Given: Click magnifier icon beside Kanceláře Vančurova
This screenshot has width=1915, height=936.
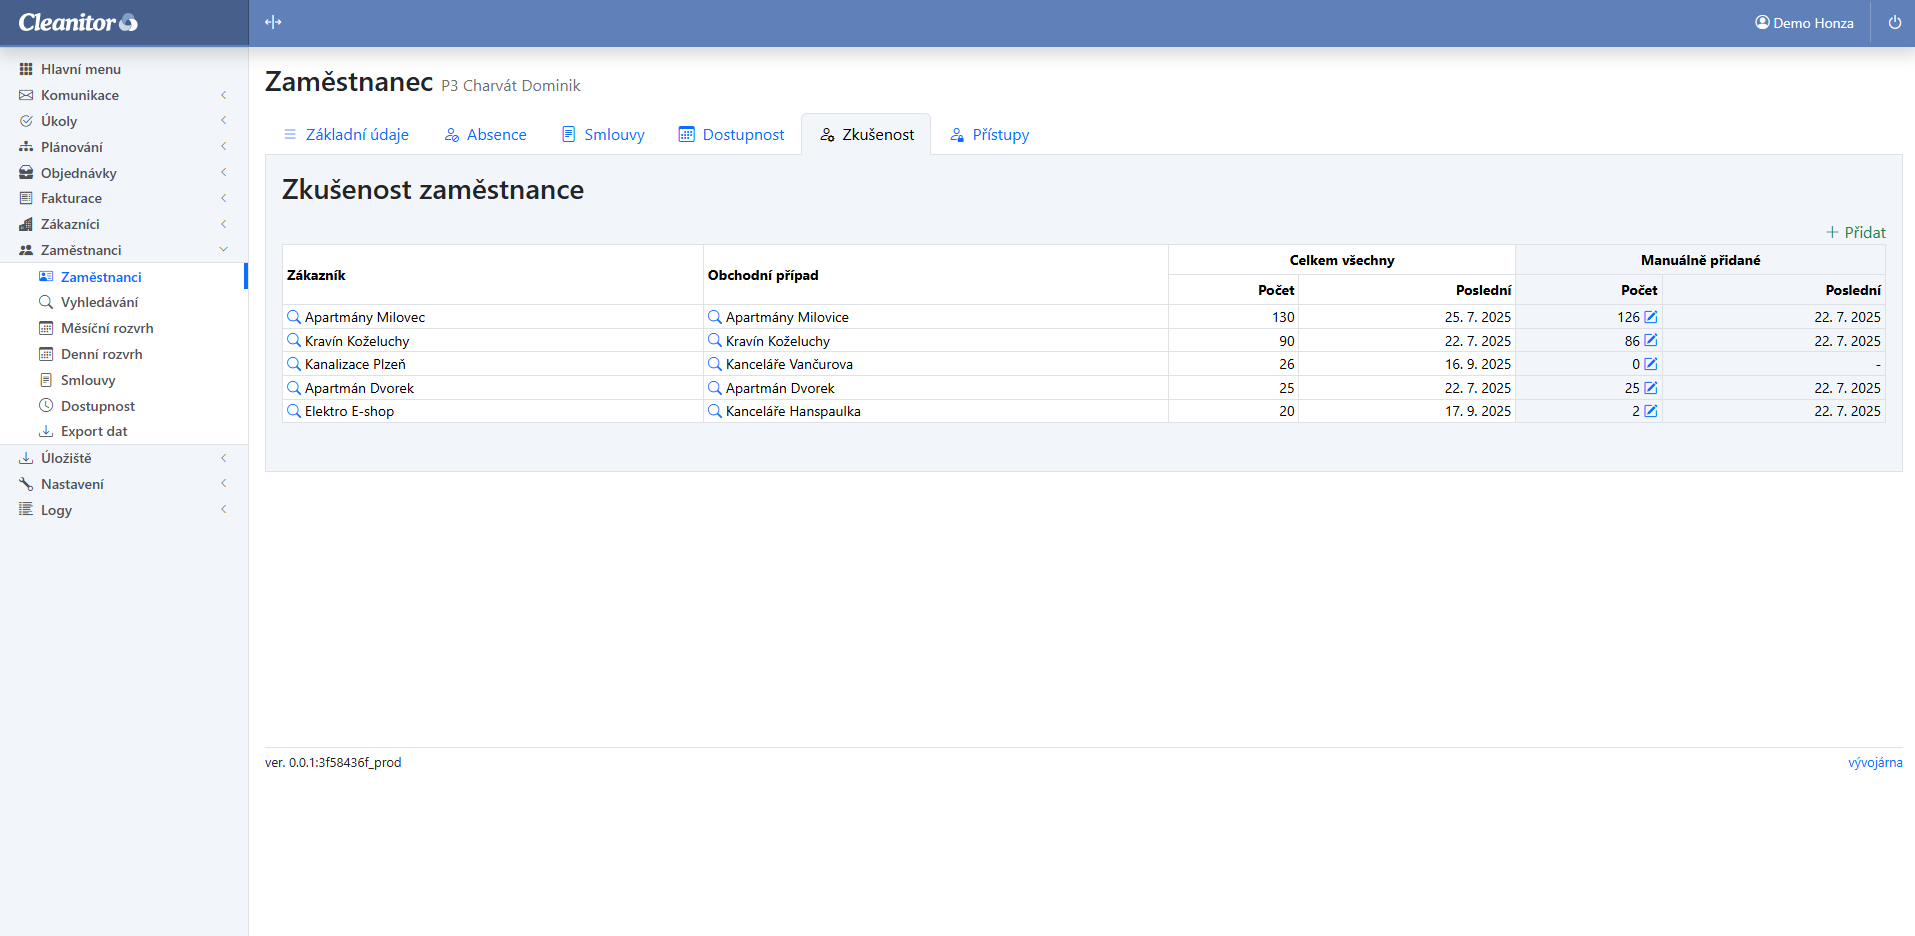Looking at the screenshot, I should (715, 364).
